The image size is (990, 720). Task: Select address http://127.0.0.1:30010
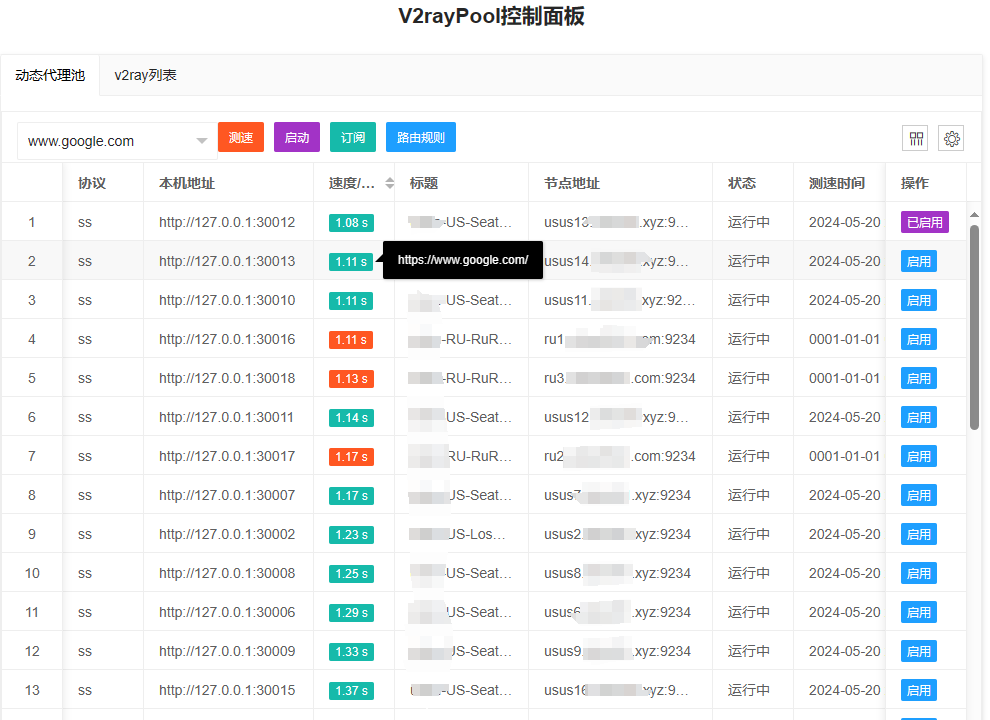click(x=227, y=301)
